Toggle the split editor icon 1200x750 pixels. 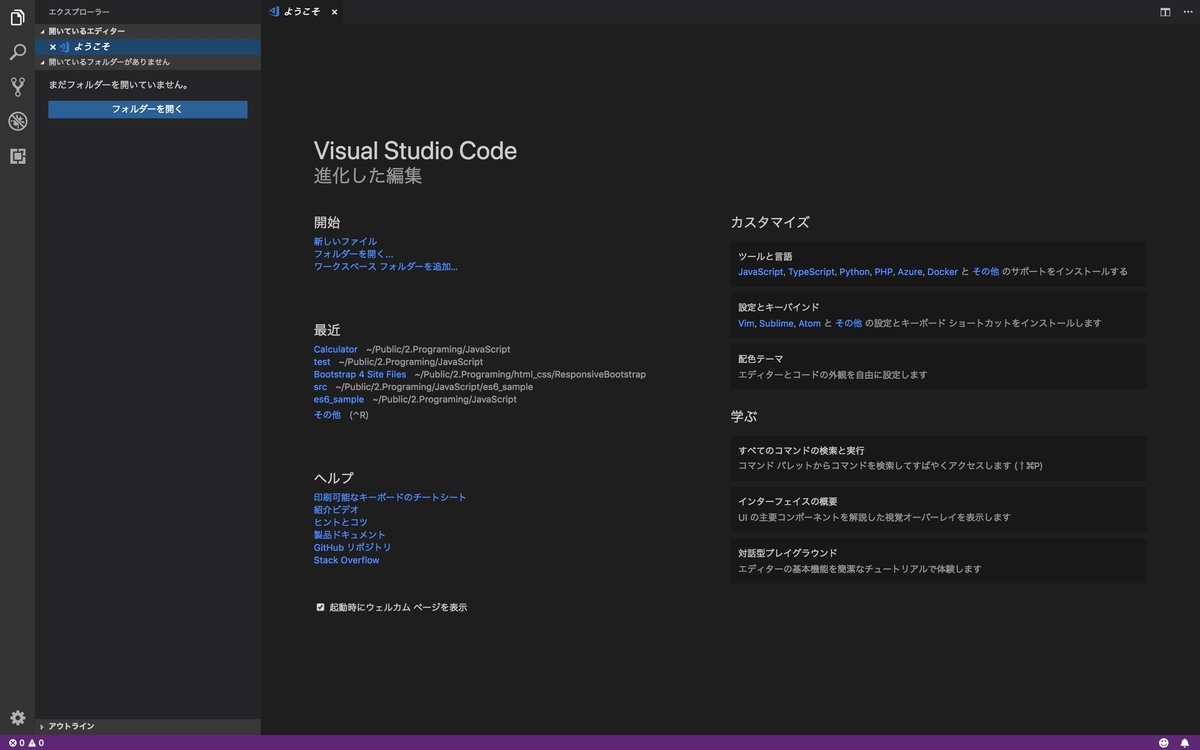click(1165, 11)
